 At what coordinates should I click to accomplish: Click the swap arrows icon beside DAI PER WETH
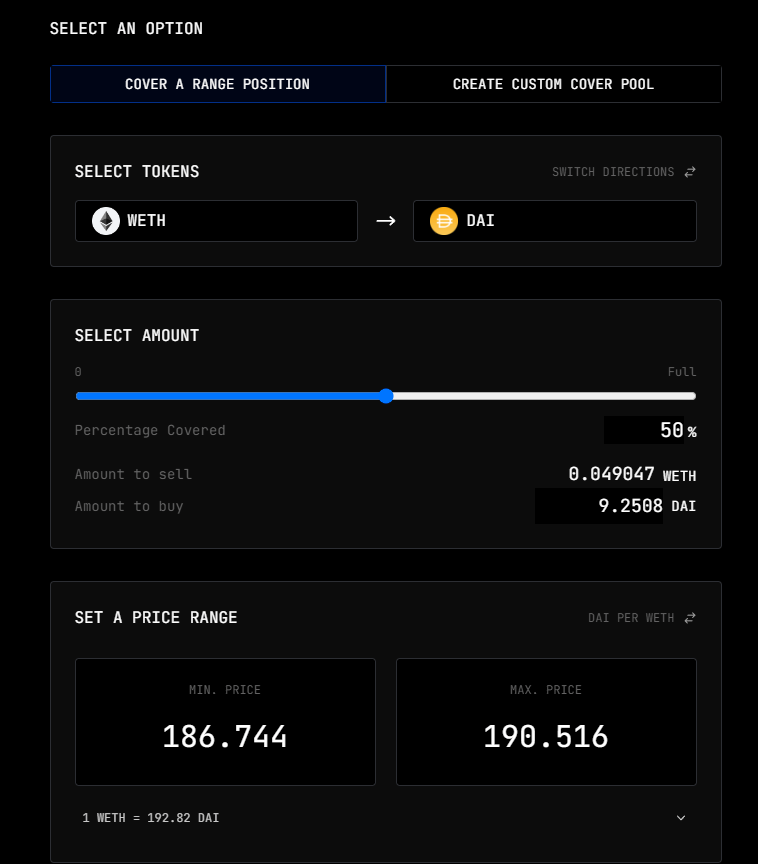pyautogui.click(x=690, y=618)
